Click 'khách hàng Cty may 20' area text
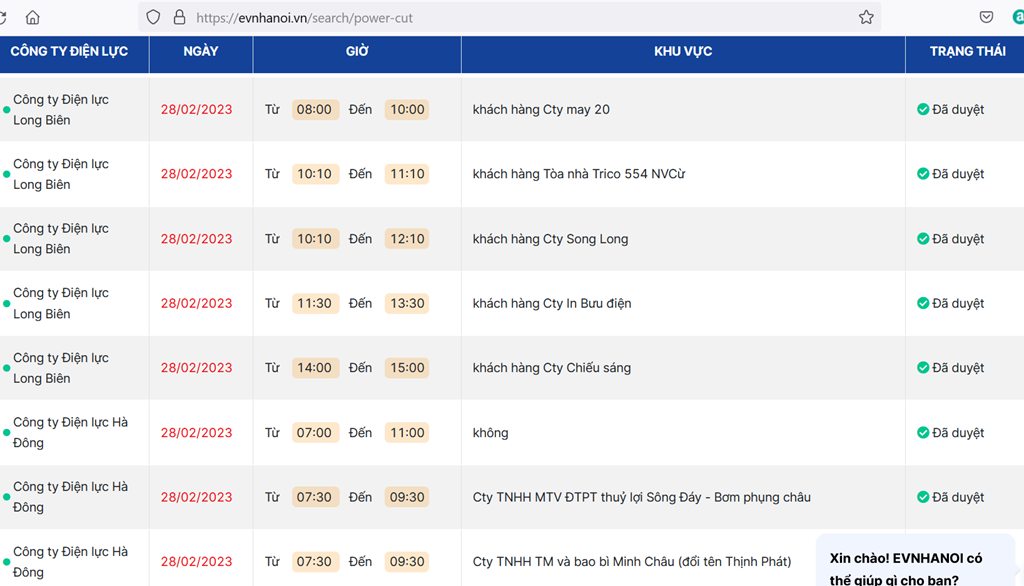Screen dimensions: 1024x586 [x=541, y=110]
